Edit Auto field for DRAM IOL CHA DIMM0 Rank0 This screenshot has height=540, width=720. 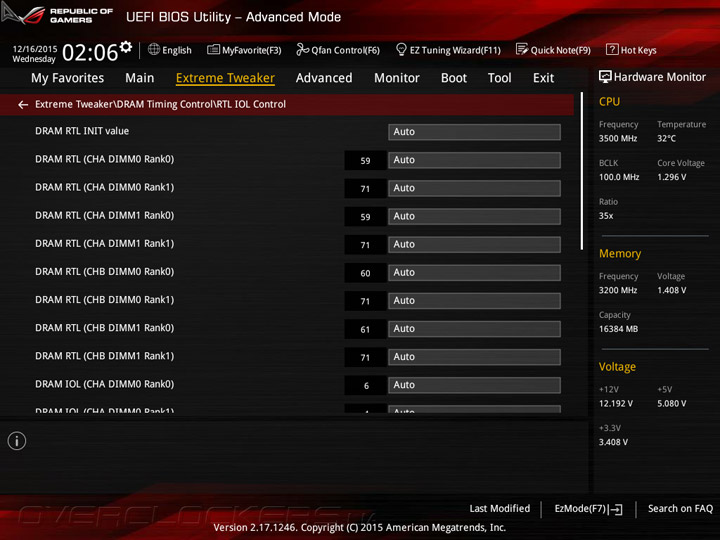point(474,385)
